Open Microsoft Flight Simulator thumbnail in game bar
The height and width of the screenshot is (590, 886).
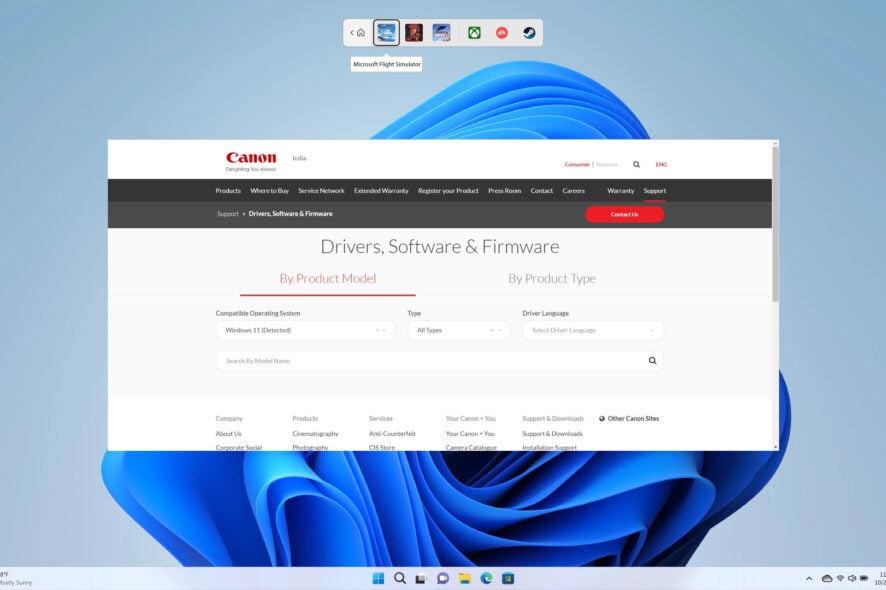tap(386, 32)
